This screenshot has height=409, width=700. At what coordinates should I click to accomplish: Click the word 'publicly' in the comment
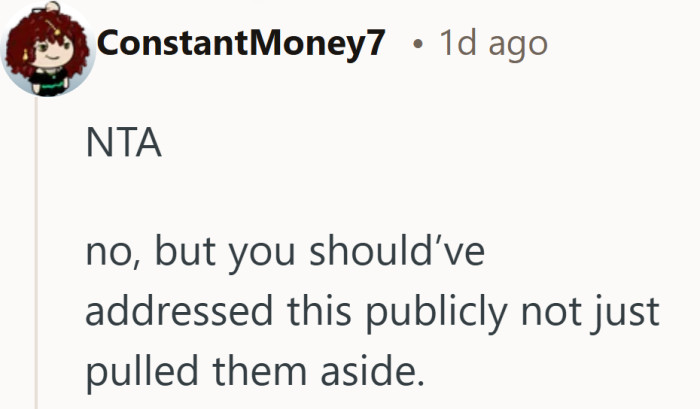[436, 312]
